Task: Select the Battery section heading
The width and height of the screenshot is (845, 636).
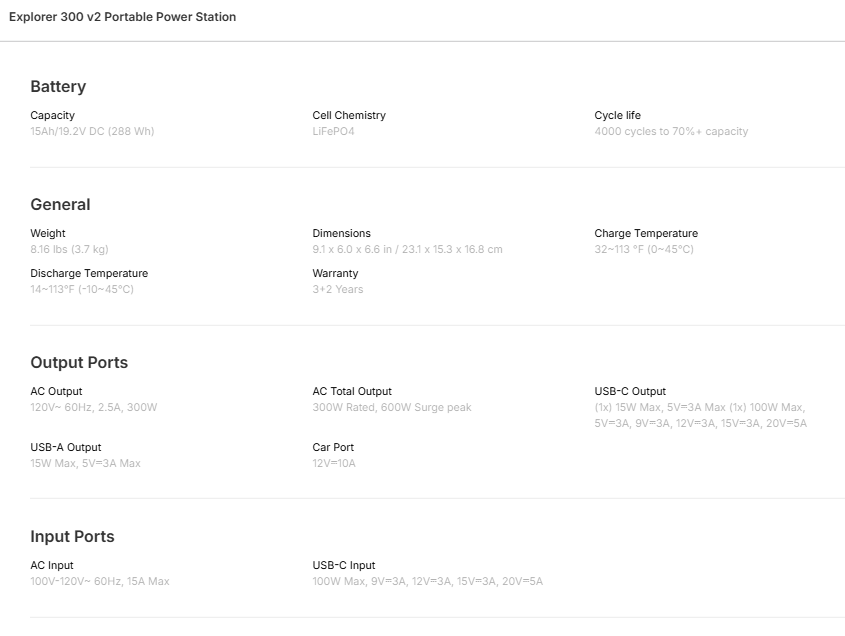Action: pyautogui.click(x=58, y=87)
